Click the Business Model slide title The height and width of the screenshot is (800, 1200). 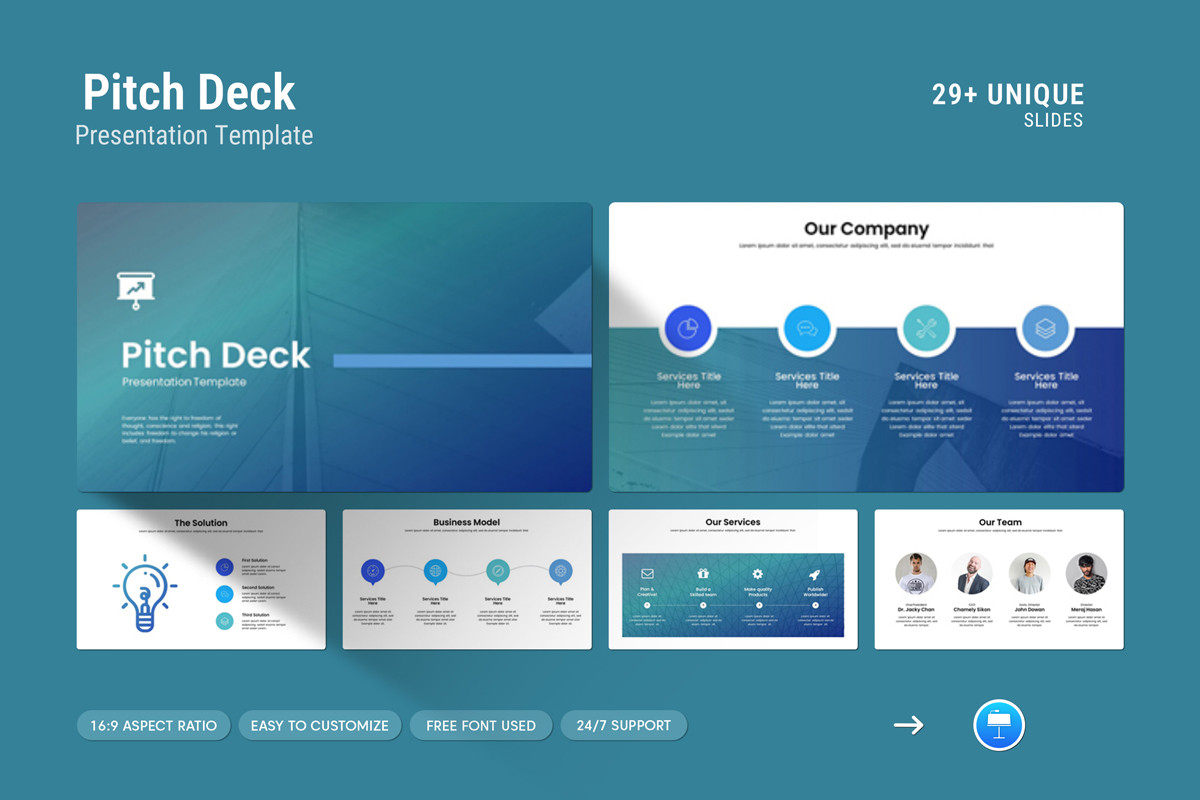tap(467, 522)
